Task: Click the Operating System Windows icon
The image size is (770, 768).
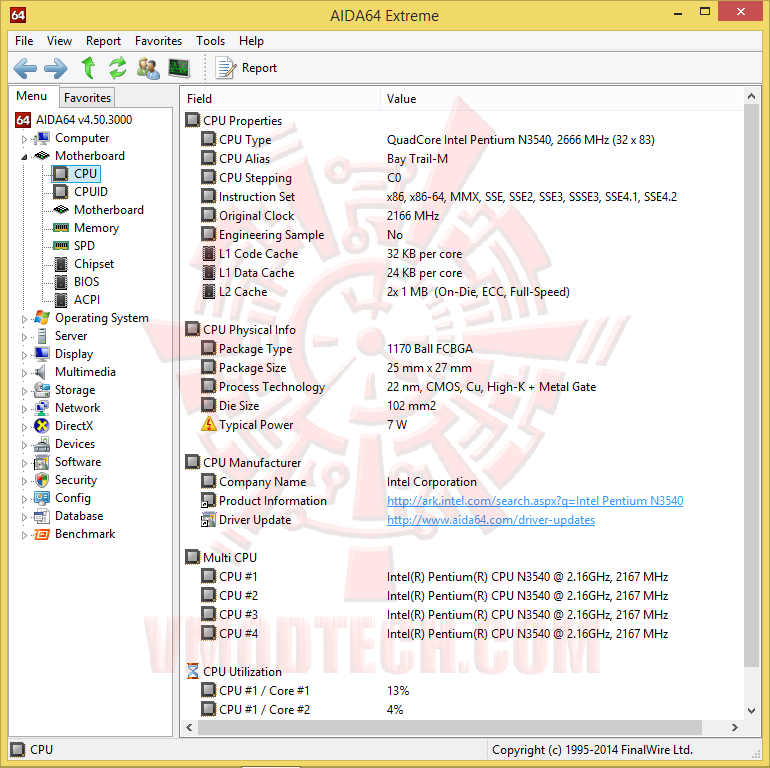Action: pos(42,318)
